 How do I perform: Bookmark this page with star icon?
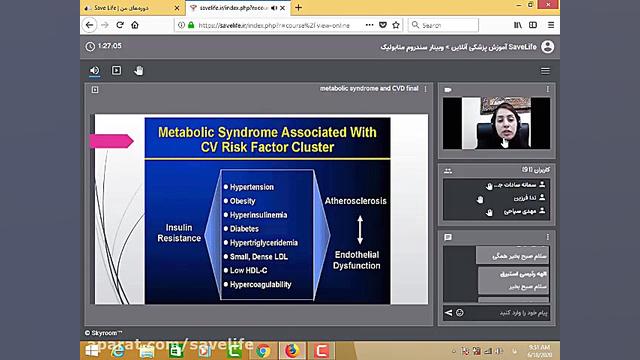tap(396, 25)
